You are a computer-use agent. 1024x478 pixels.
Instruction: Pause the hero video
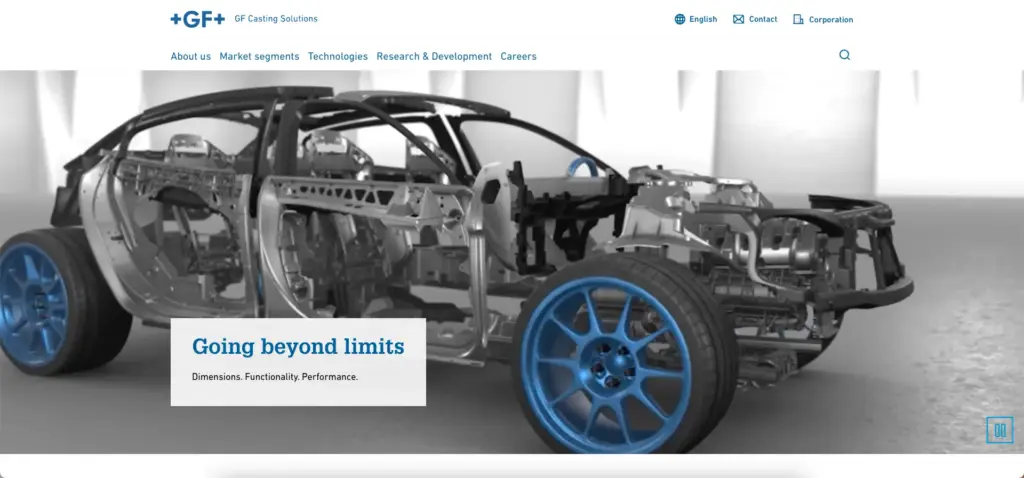pyautogui.click(x=999, y=430)
